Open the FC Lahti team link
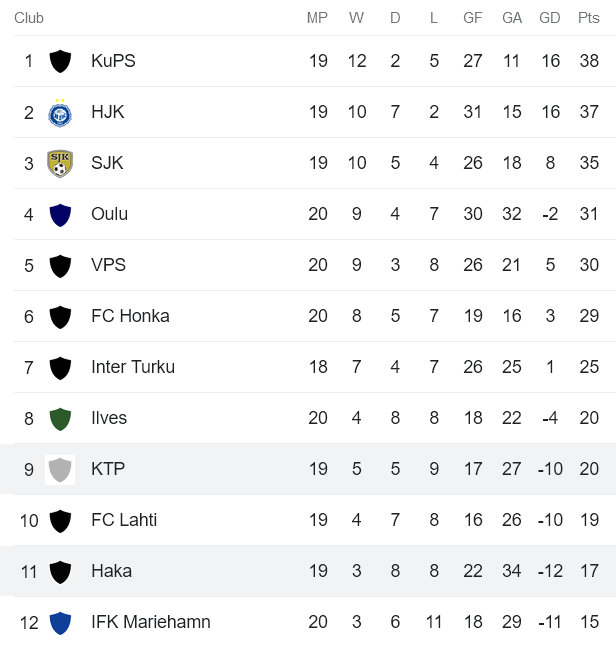Viewport: 616px width, 650px height. coord(124,520)
